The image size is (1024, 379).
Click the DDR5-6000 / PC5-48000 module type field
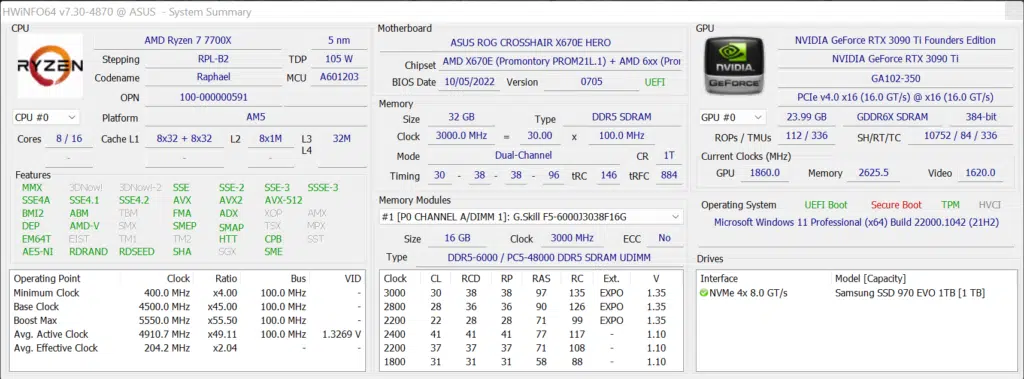click(549, 257)
